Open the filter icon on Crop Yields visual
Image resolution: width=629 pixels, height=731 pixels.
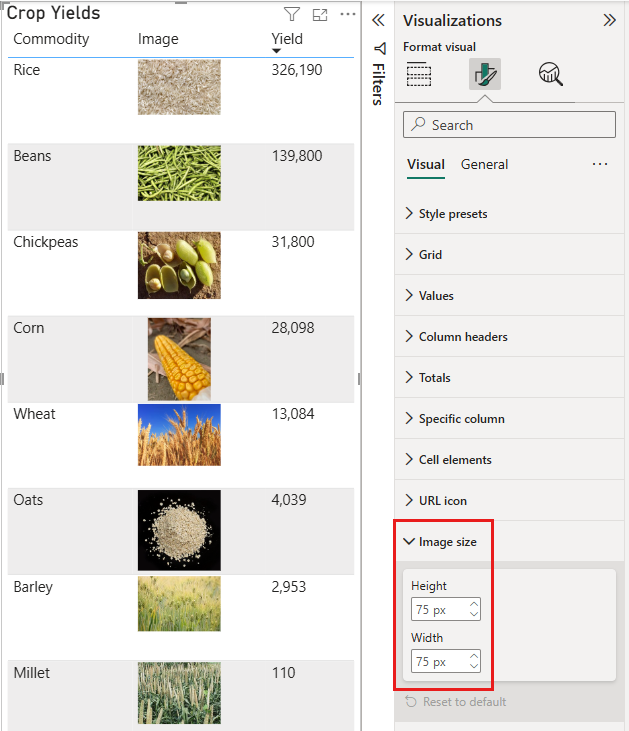pyautogui.click(x=292, y=14)
